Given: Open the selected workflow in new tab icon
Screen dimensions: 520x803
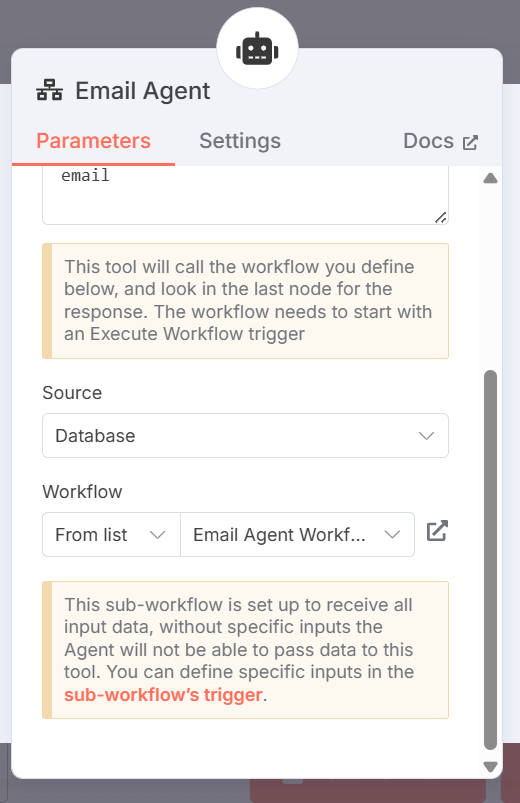Looking at the screenshot, I should [437, 531].
